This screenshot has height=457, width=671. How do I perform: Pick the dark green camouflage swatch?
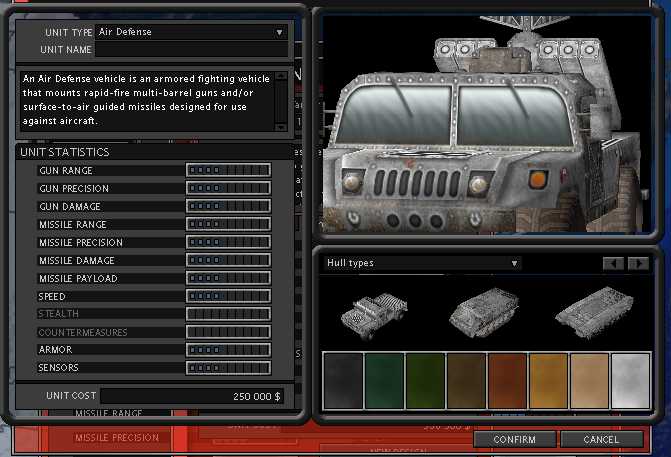click(x=384, y=381)
